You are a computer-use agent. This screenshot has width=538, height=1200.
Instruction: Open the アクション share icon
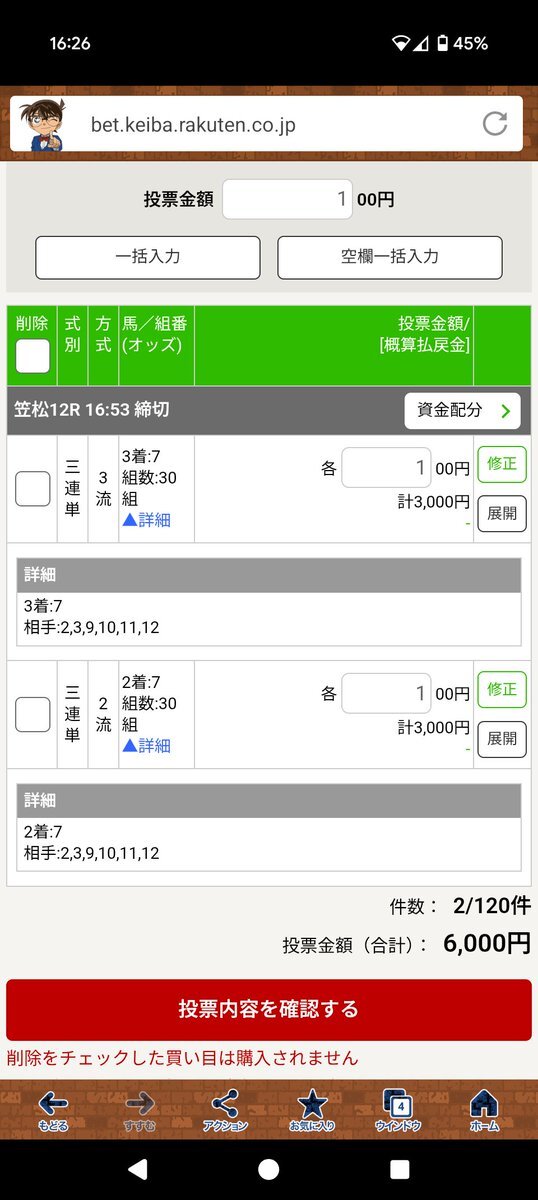click(x=225, y=1103)
